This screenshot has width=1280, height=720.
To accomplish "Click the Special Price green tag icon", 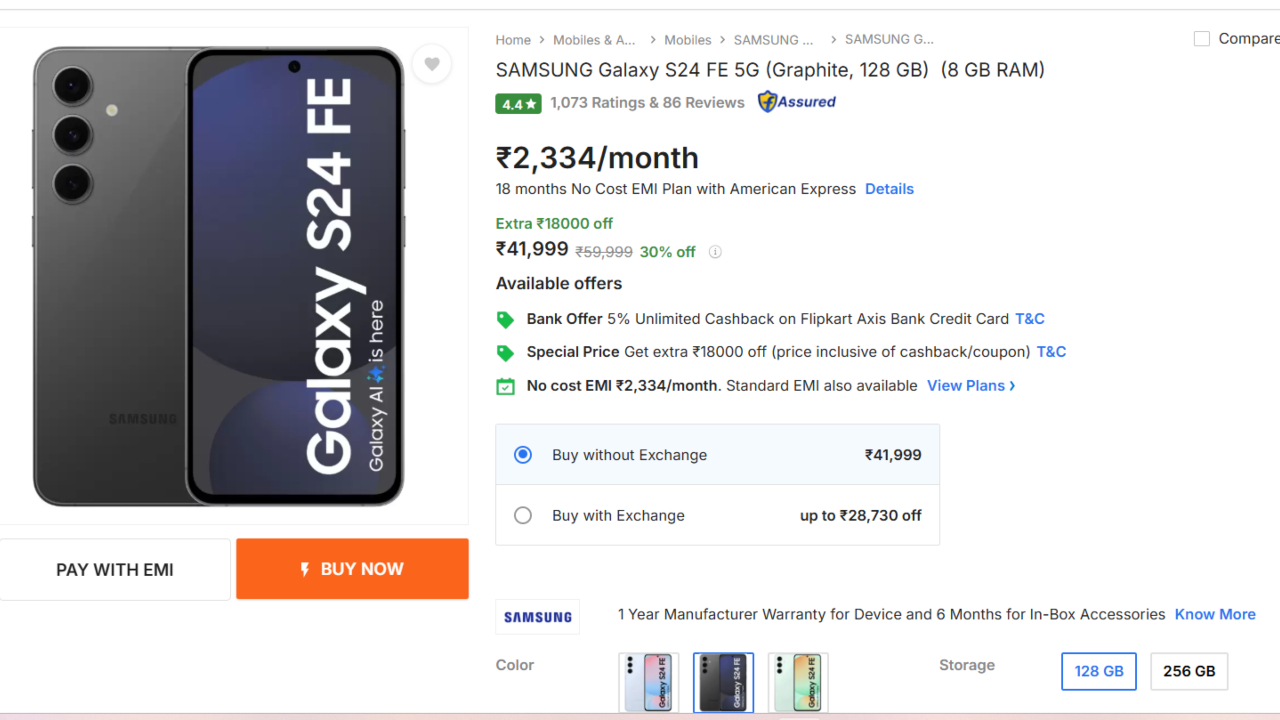I will pyautogui.click(x=506, y=353).
